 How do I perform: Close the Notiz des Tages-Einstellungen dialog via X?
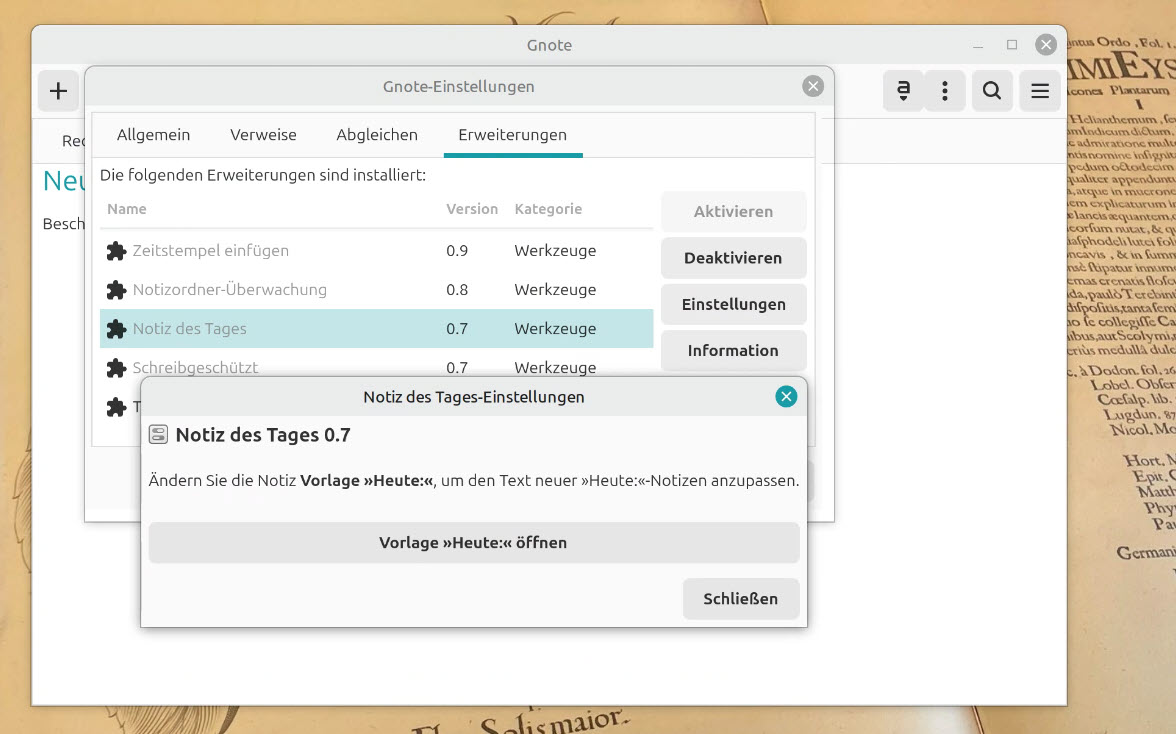785,397
